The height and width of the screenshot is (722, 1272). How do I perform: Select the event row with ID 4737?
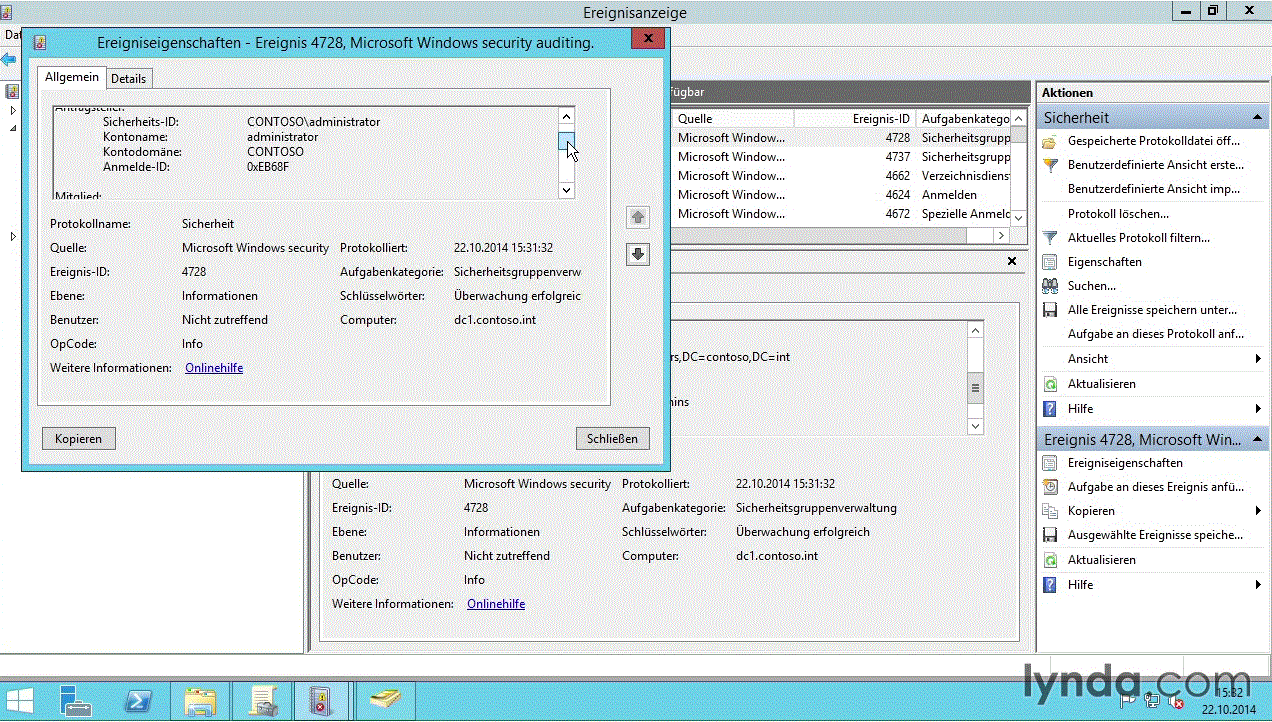(841, 157)
